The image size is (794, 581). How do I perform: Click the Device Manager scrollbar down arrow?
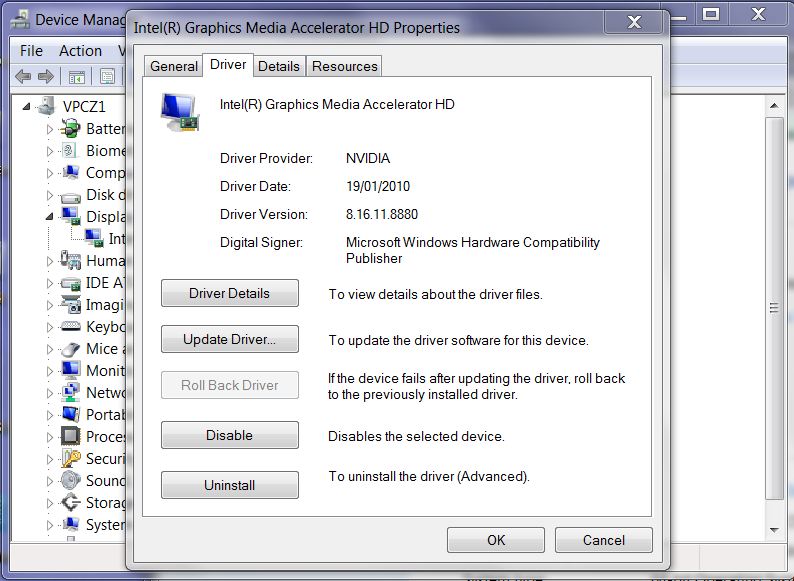pos(774,530)
